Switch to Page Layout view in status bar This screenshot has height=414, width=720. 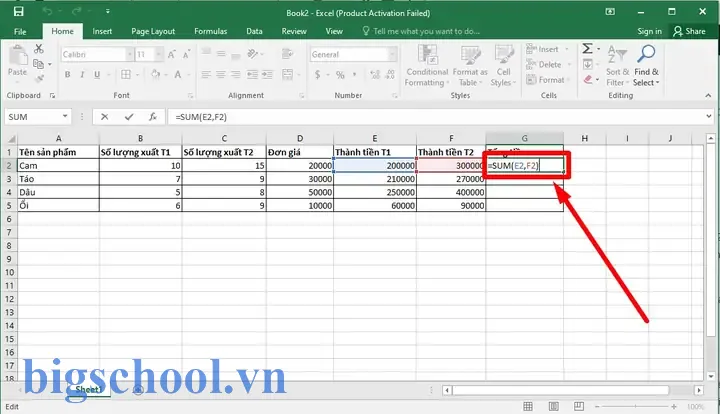click(554, 406)
